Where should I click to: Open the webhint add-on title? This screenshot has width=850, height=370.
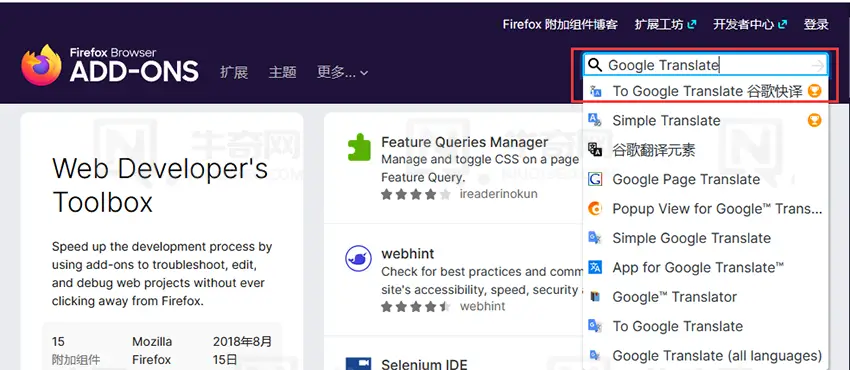click(x=408, y=254)
